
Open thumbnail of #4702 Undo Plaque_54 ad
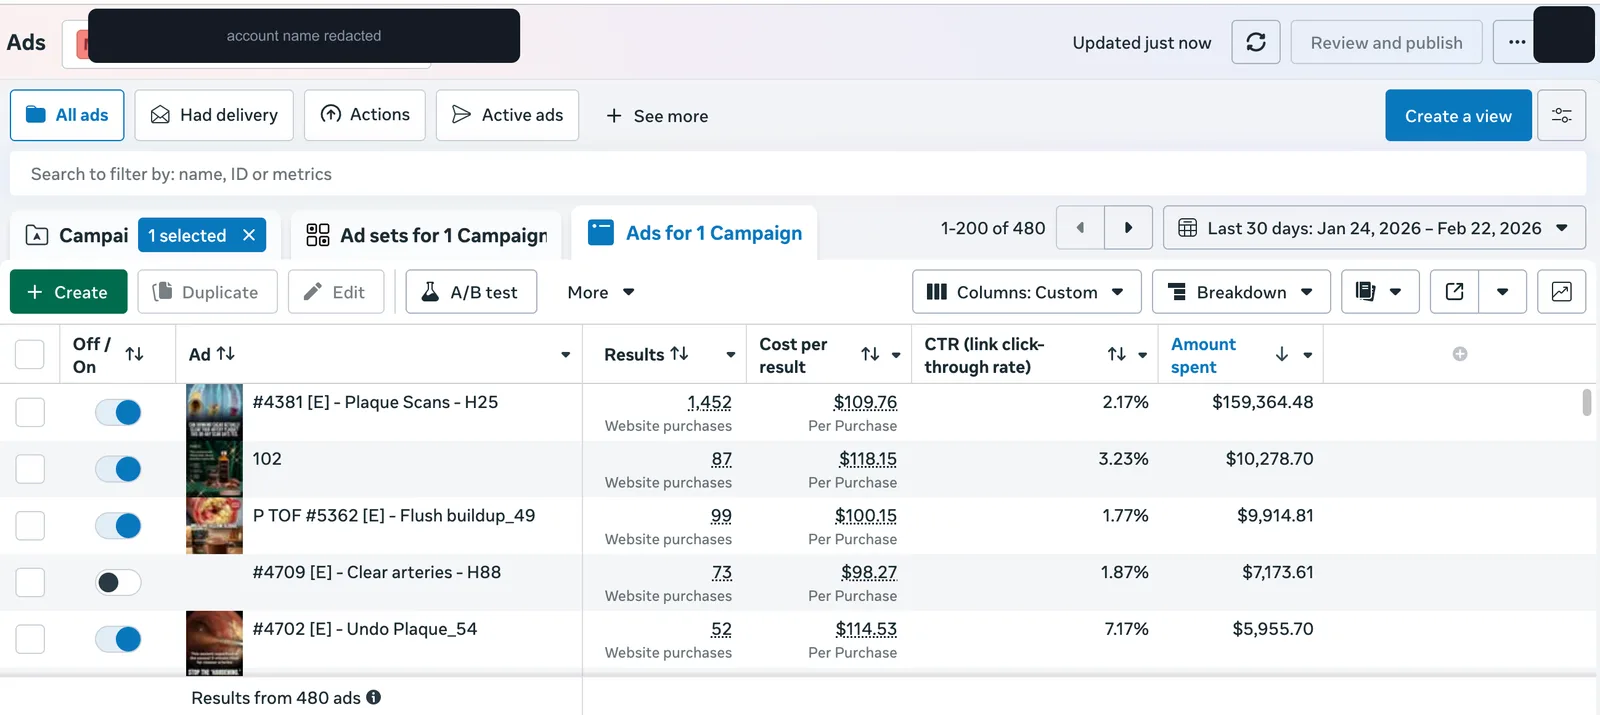coord(214,643)
